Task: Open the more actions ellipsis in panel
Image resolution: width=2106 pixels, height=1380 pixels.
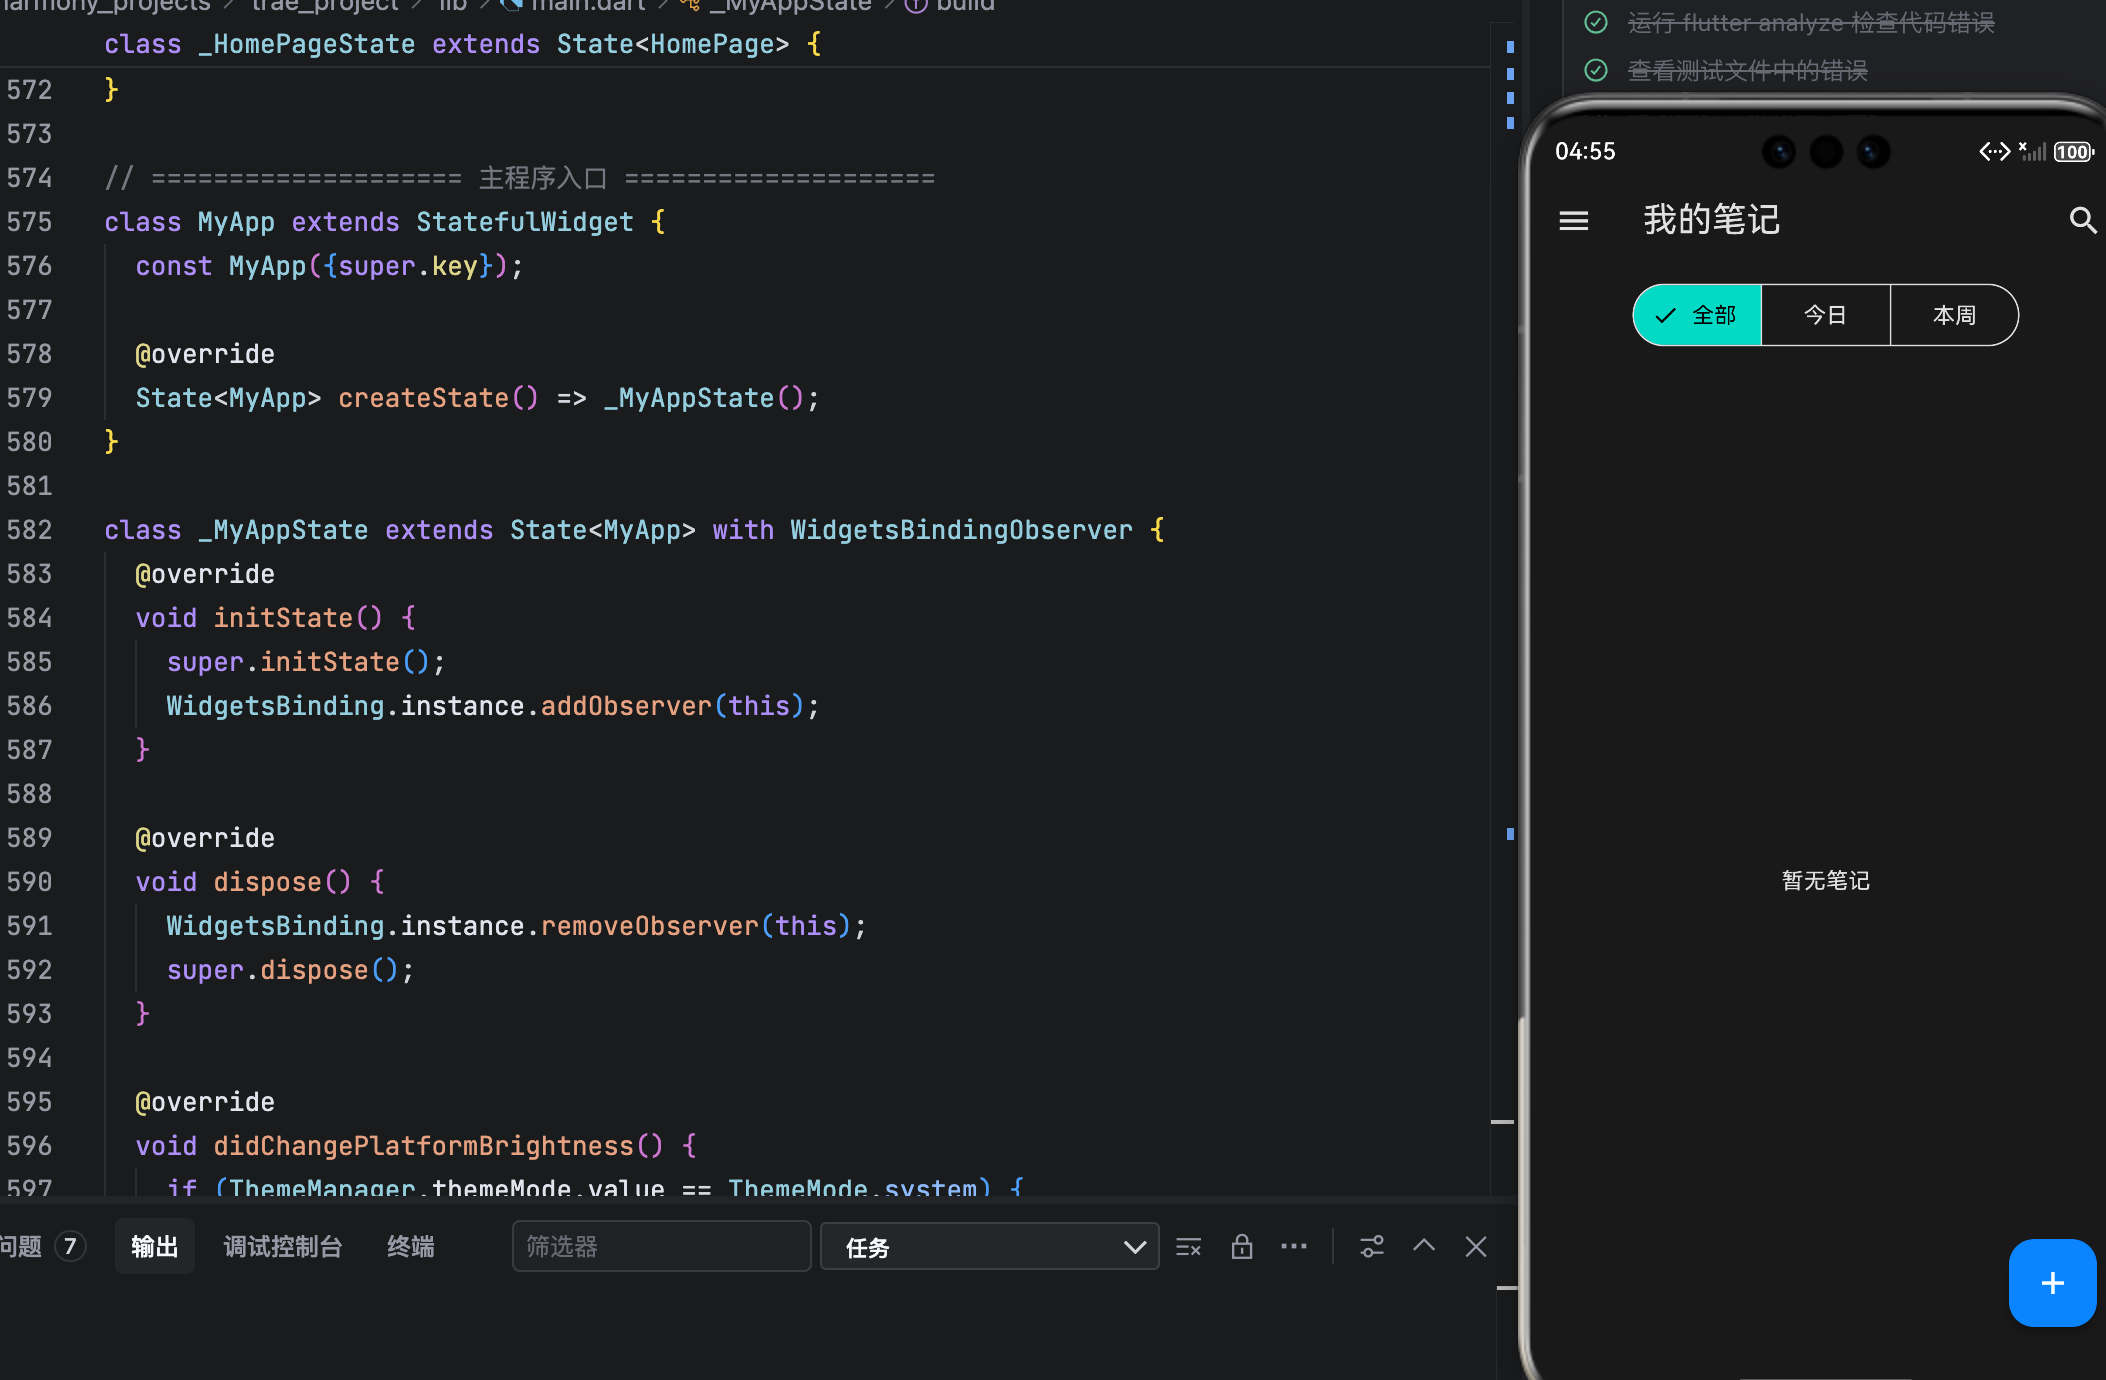Action: click(x=1293, y=1247)
